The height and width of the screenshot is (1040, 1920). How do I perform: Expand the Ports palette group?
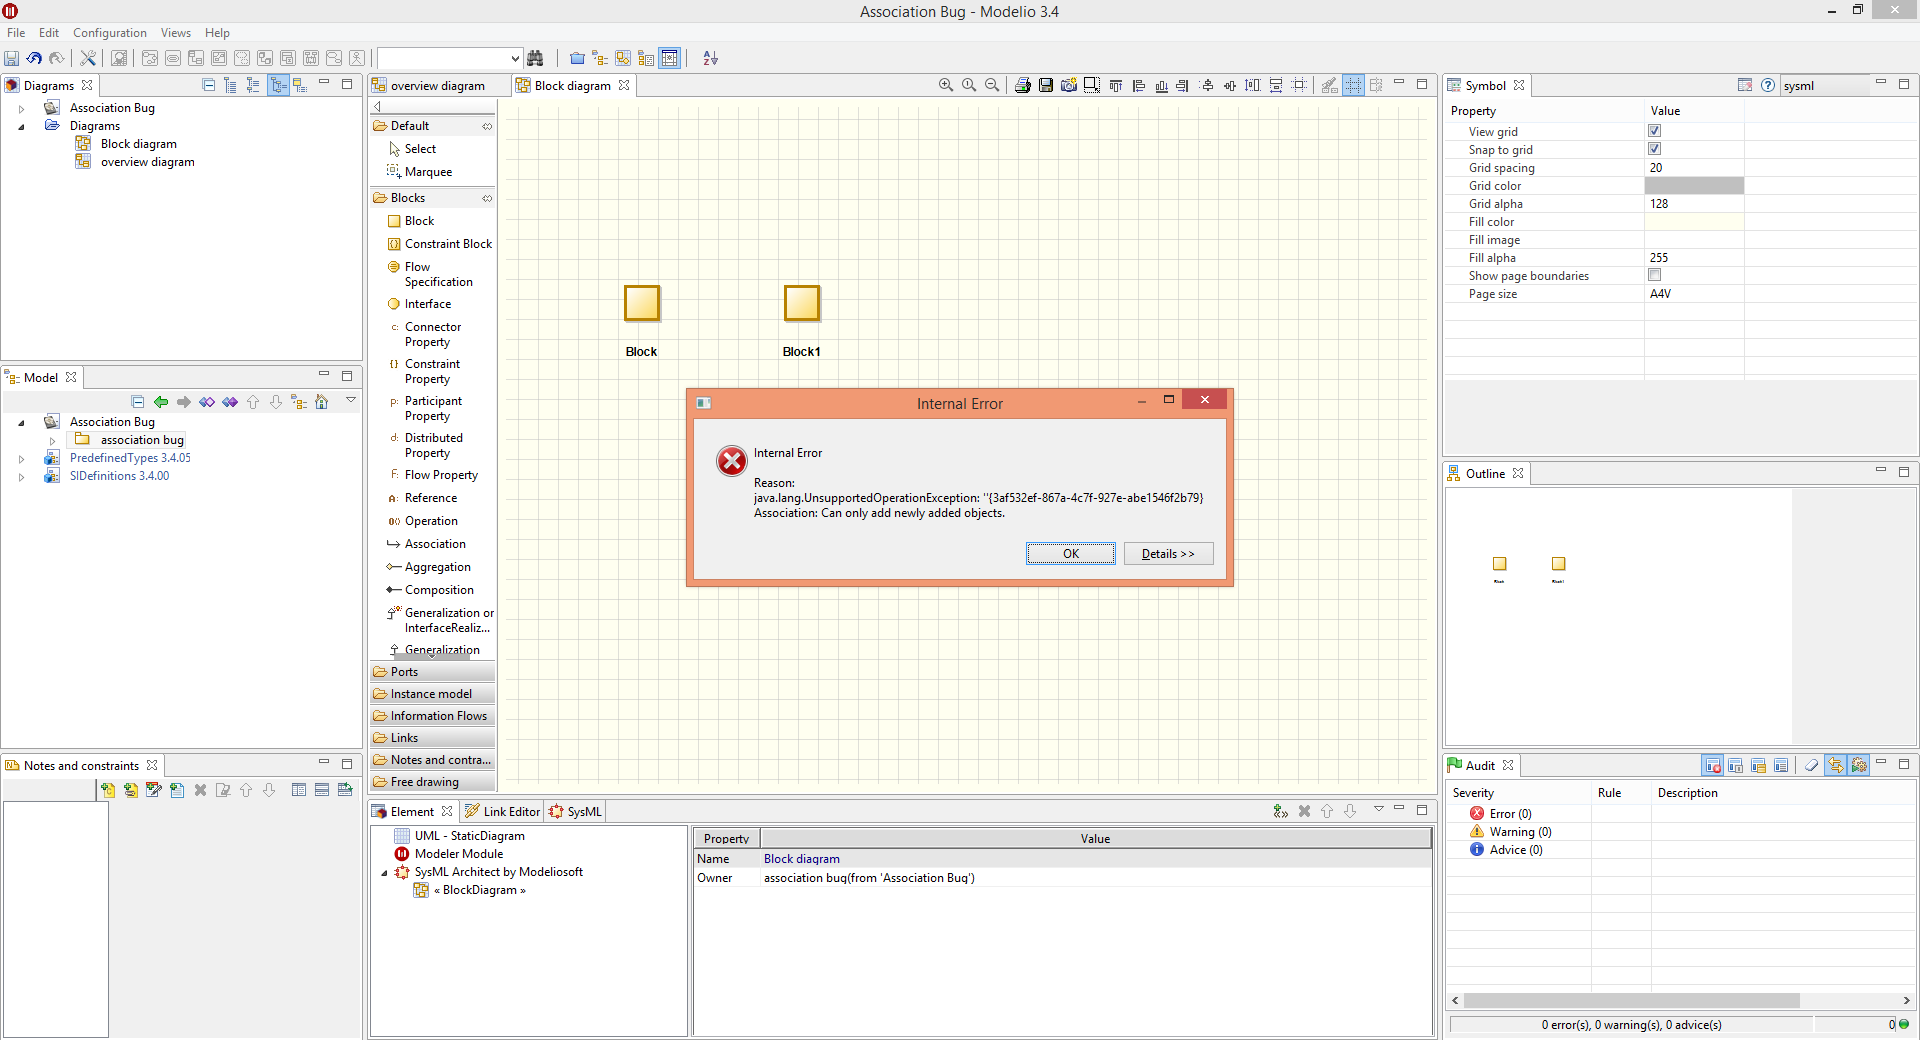click(x=405, y=672)
